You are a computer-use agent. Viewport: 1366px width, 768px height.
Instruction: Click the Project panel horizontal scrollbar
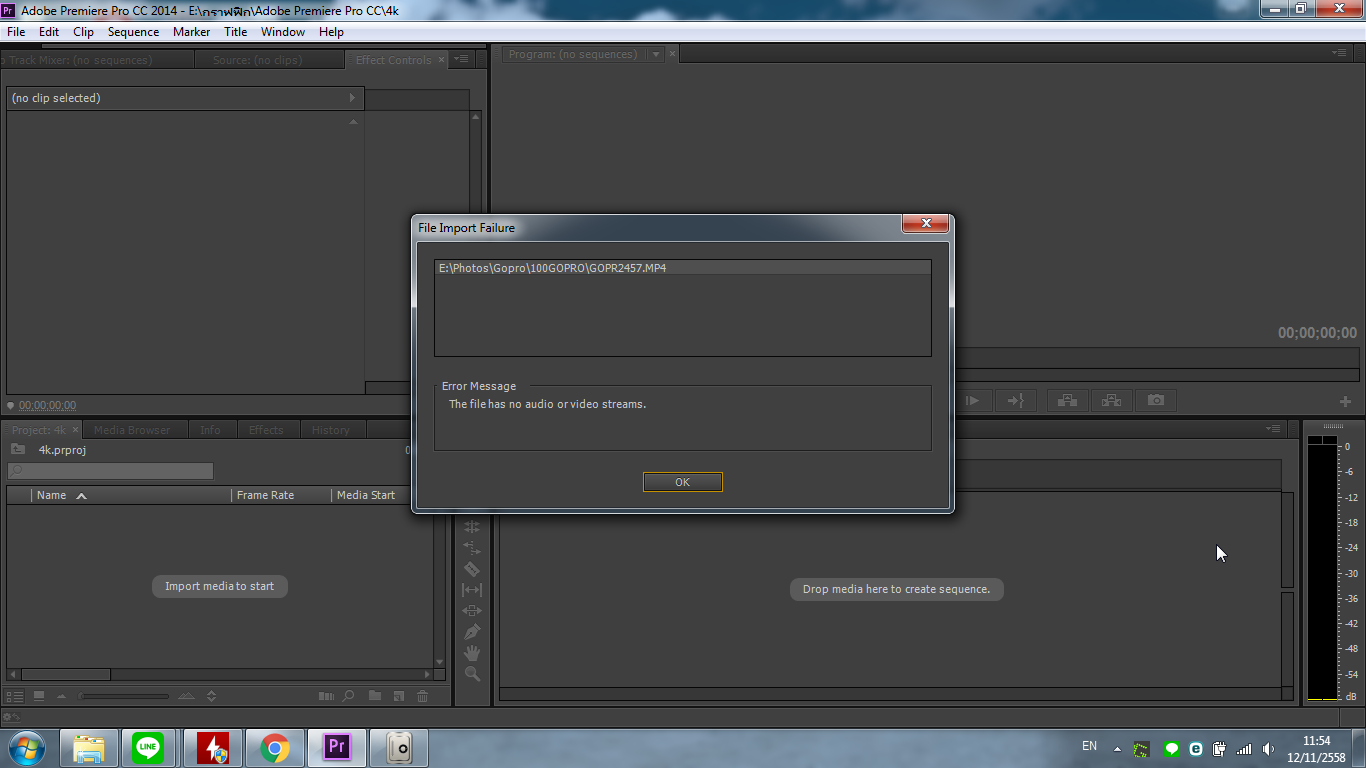coord(66,675)
